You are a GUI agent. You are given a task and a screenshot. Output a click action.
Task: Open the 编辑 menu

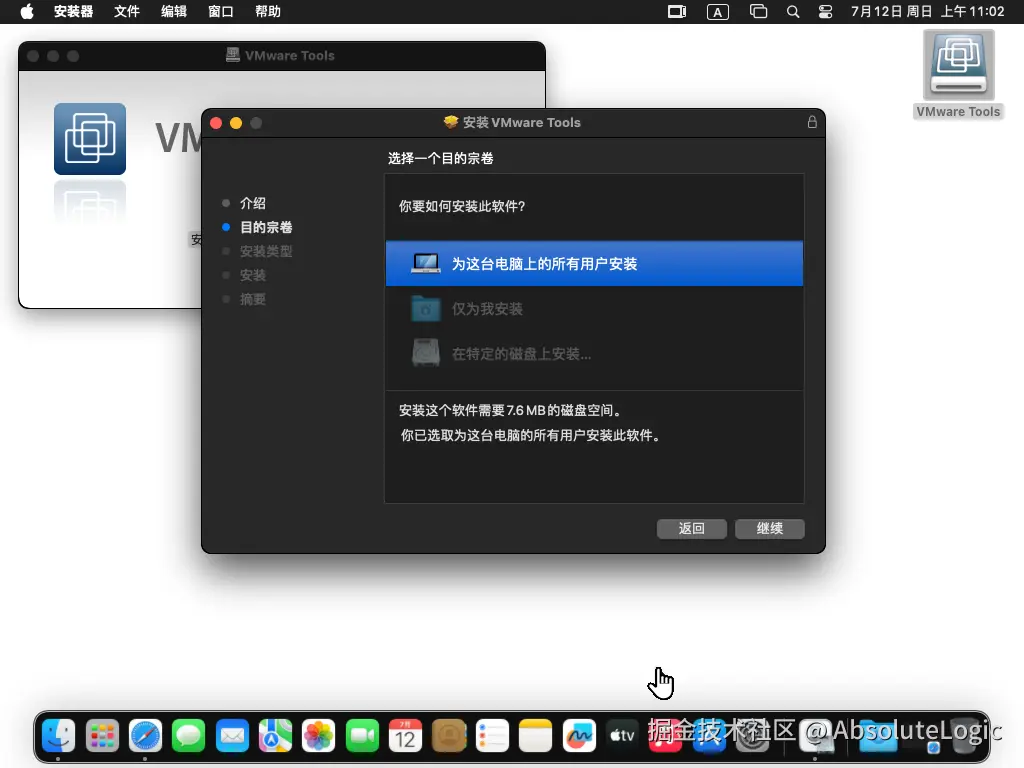[174, 12]
